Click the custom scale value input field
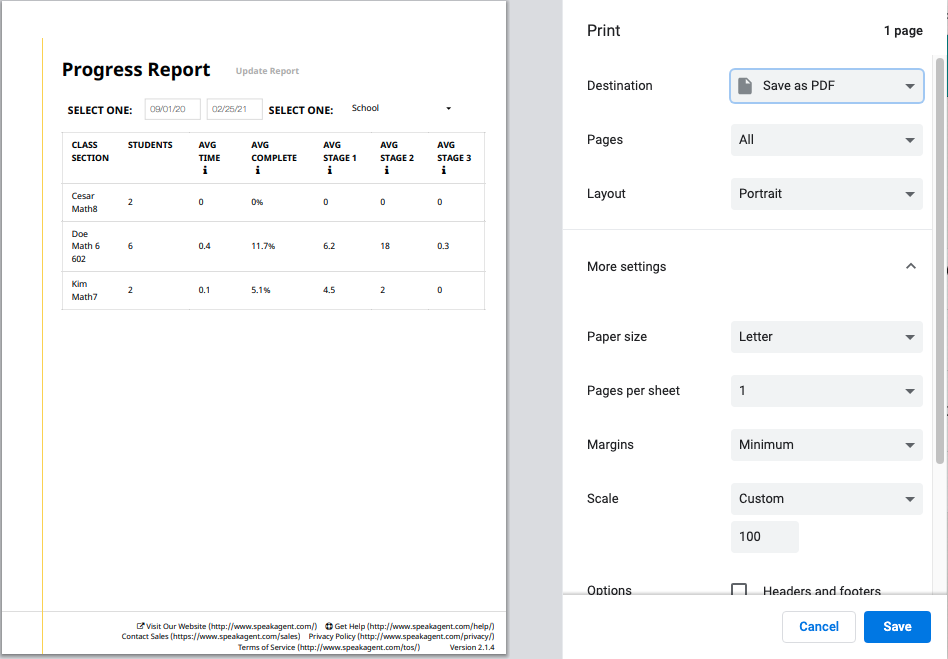This screenshot has height=659, width=948. pos(764,537)
